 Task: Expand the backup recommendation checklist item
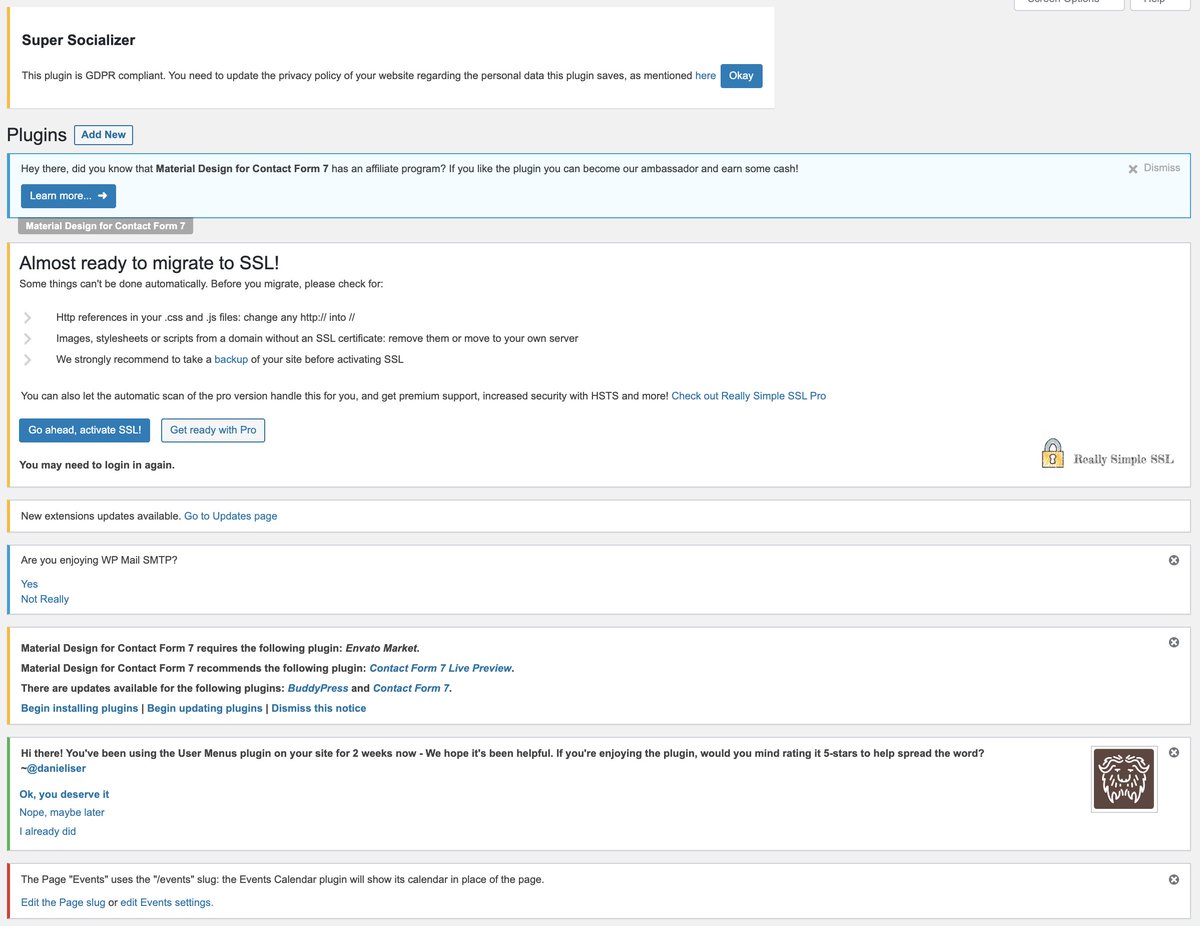click(x=27, y=359)
